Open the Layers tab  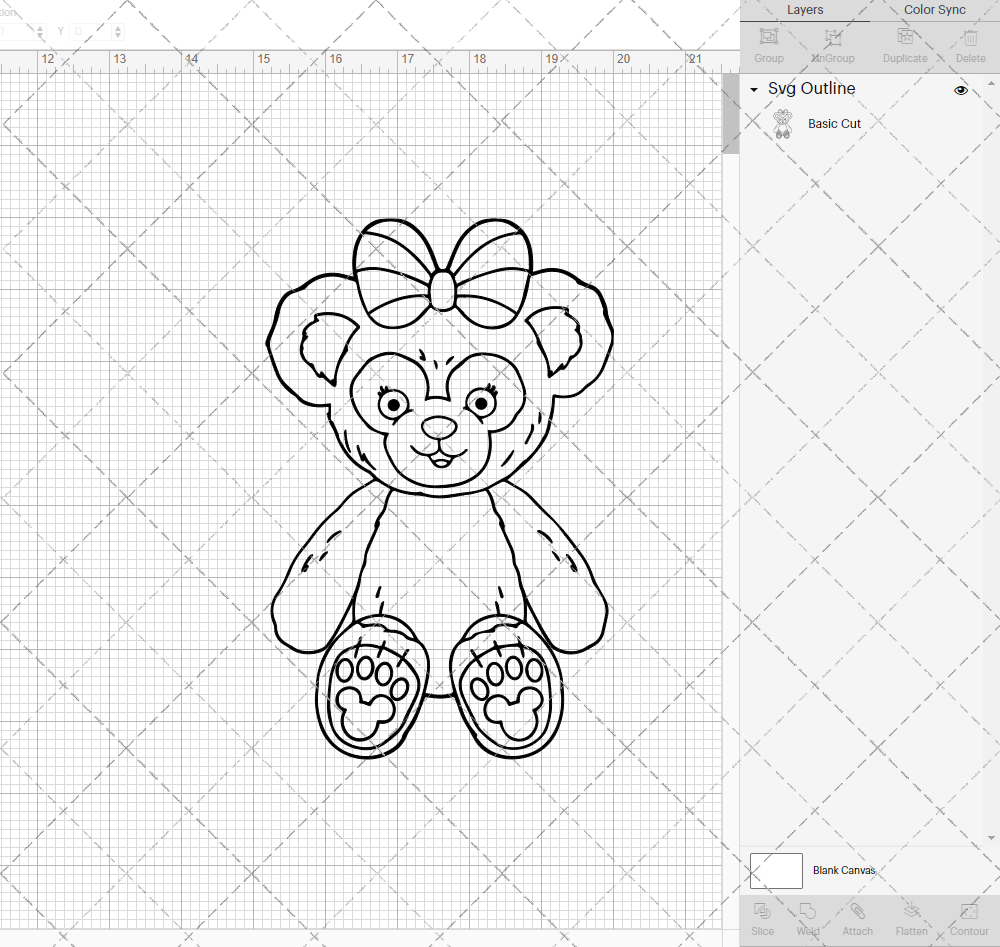tap(805, 10)
